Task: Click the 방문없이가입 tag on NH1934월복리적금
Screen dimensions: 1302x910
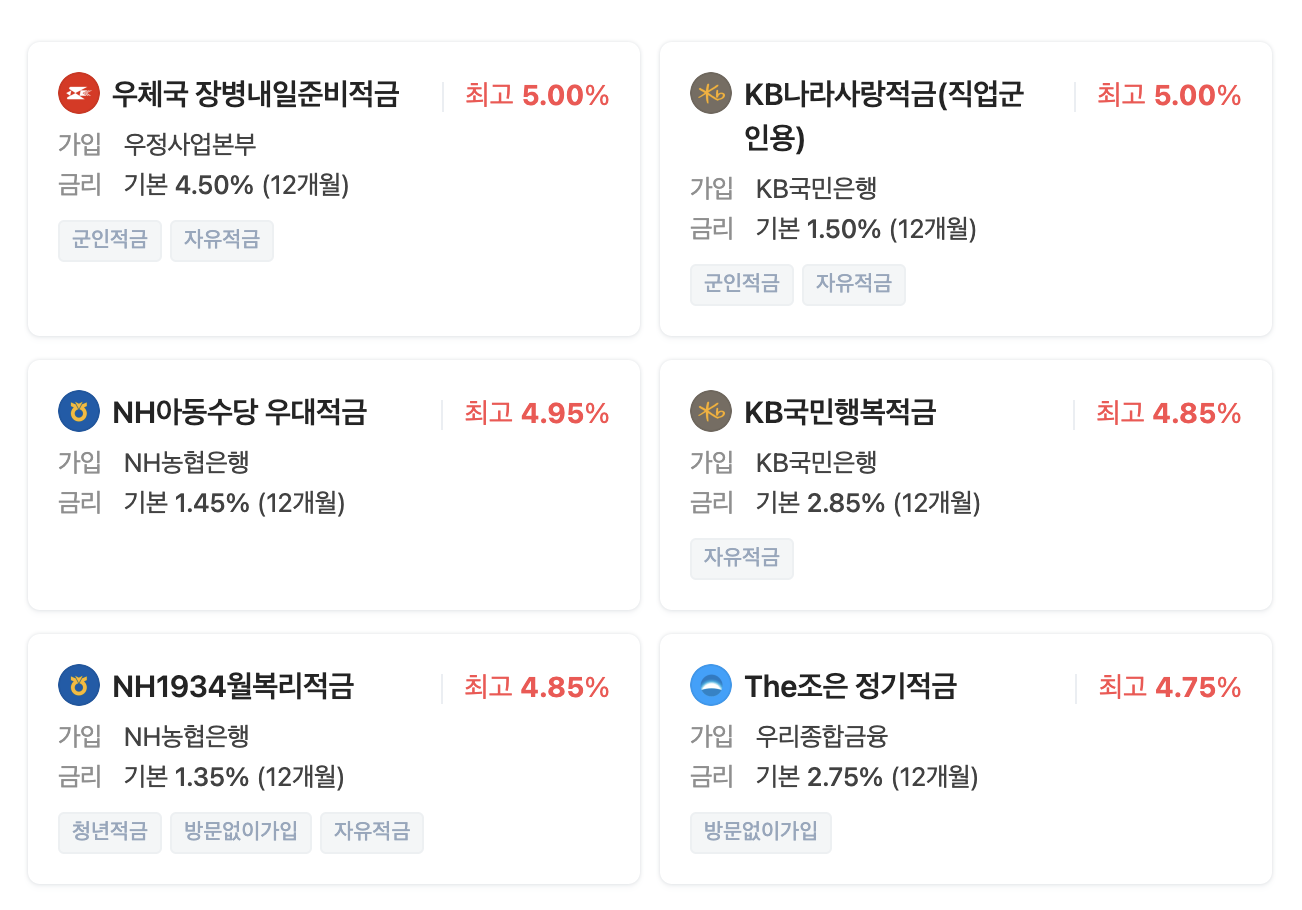Action: (x=241, y=832)
